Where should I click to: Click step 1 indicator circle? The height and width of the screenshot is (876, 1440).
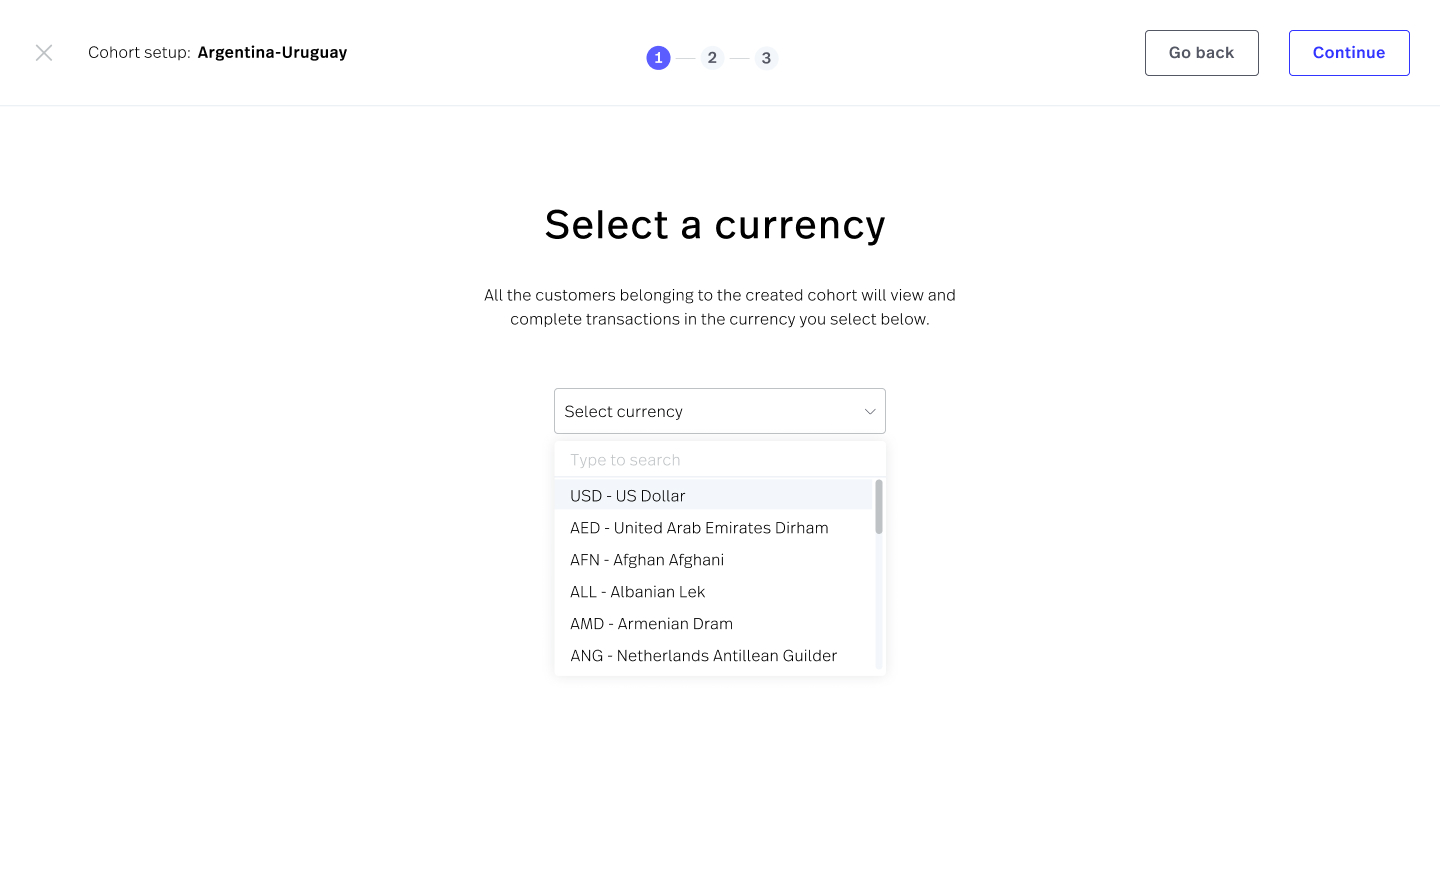tap(658, 58)
